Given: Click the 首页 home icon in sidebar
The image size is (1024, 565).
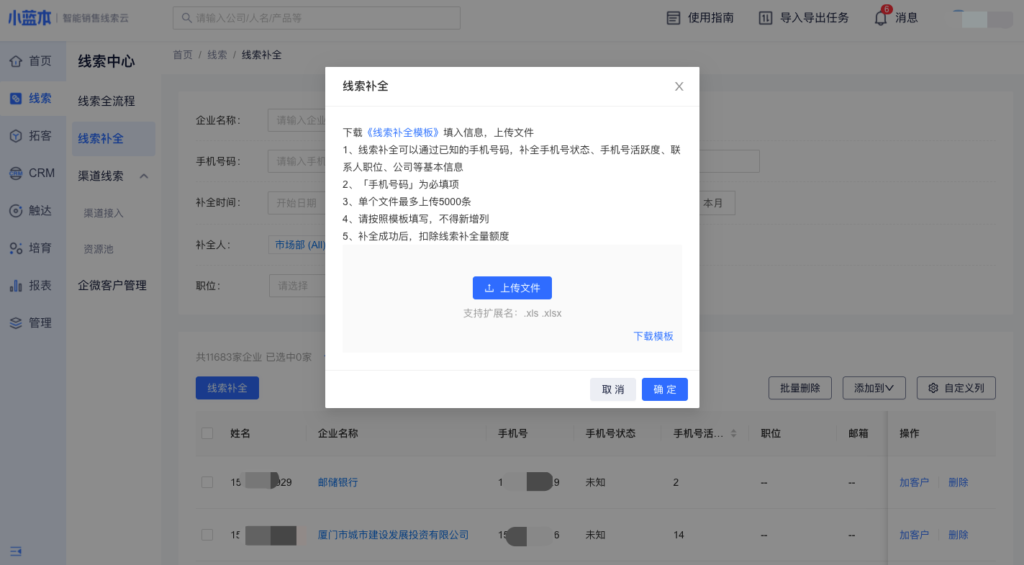Looking at the screenshot, I should [16, 61].
